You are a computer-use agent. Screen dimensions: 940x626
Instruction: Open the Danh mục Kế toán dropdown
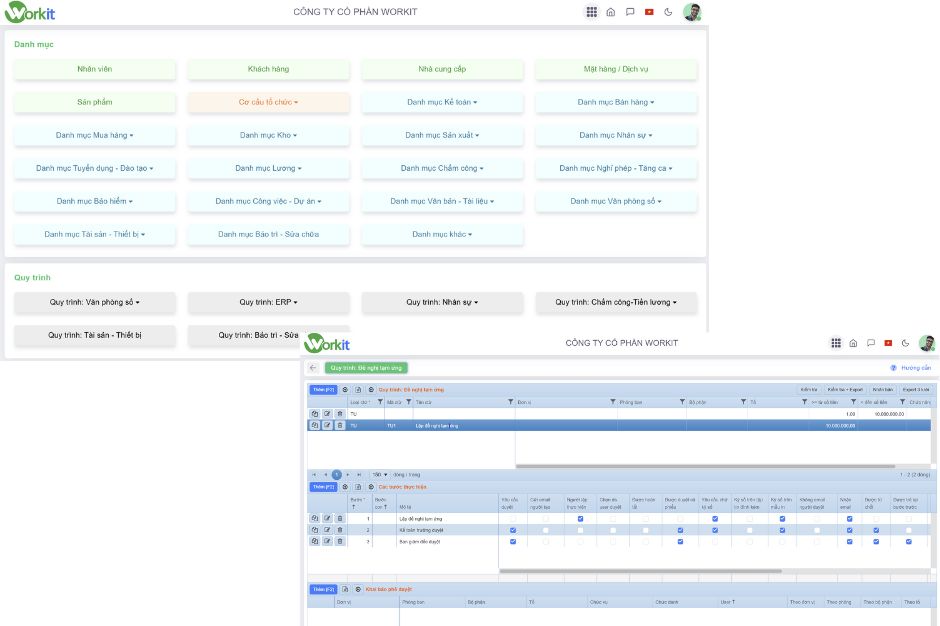click(x=442, y=102)
